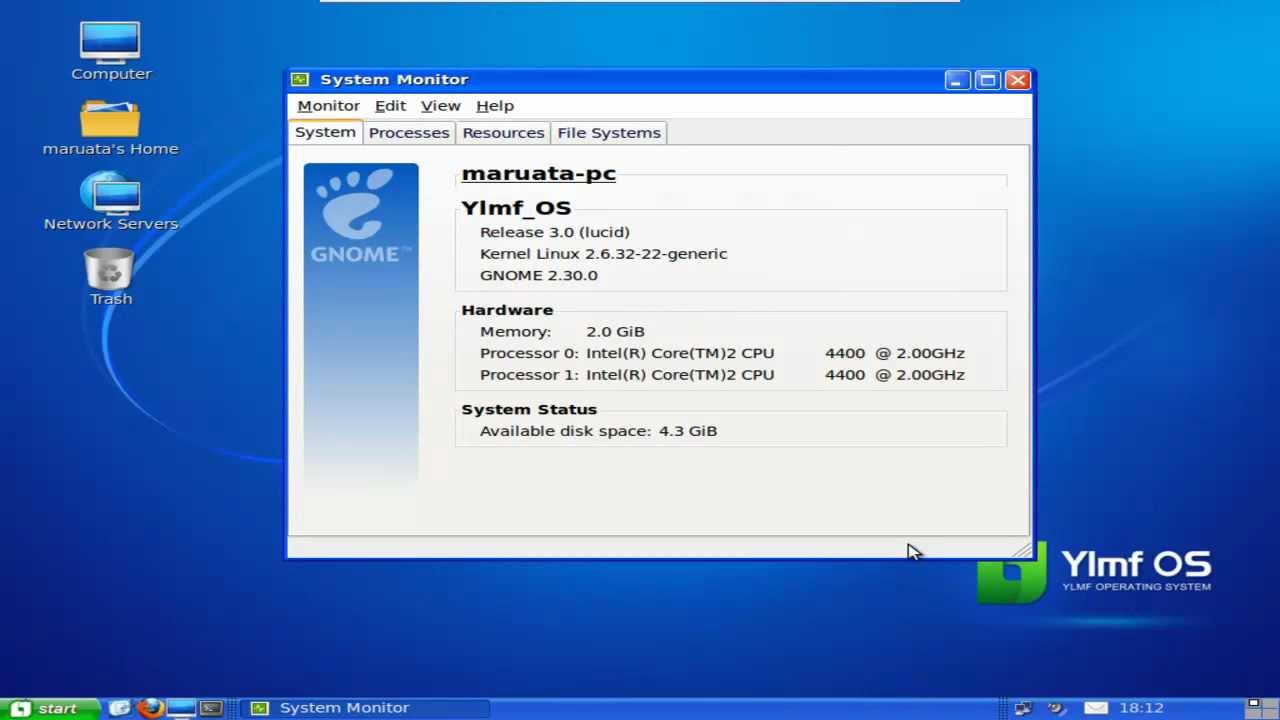1280x720 pixels.
Task: Open the View menu
Action: point(440,106)
